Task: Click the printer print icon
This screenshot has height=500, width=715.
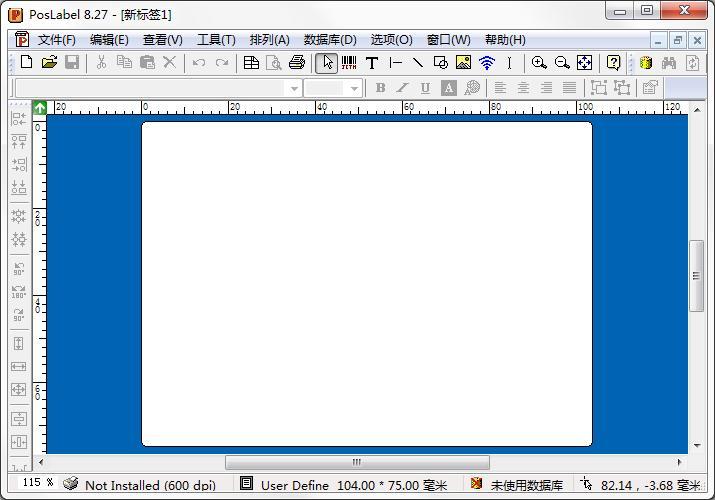Action: 297,63
